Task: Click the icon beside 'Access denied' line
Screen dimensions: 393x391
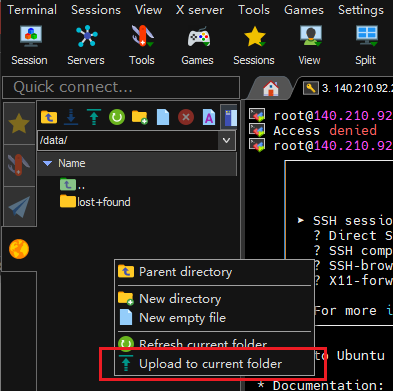Action: pos(257,130)
